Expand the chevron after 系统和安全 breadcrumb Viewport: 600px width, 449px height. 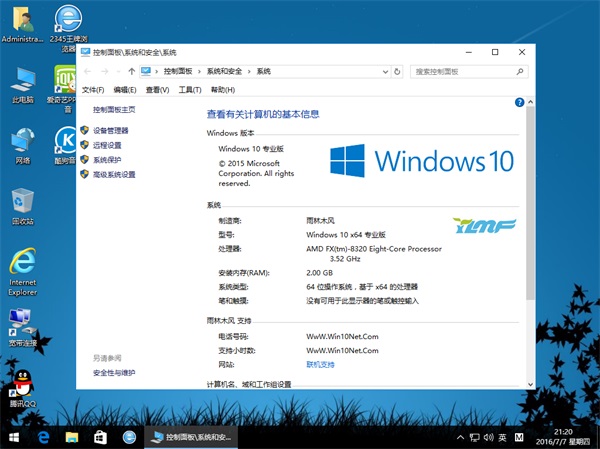[249, 72]
